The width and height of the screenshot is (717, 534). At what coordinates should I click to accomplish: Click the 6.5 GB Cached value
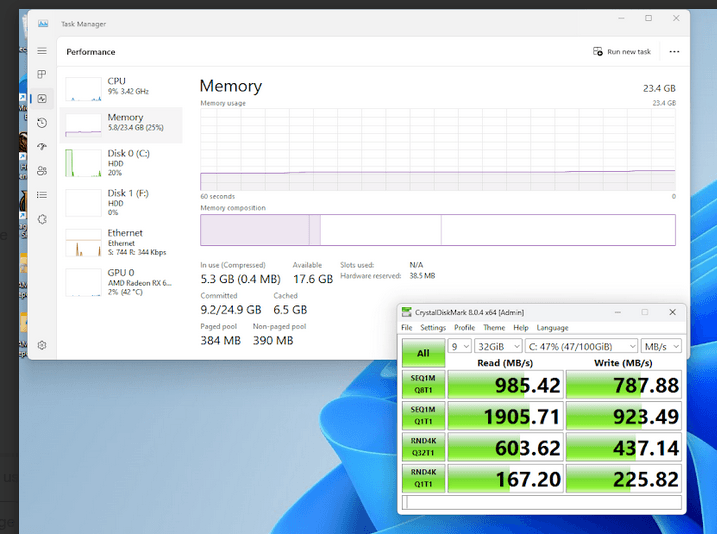(x=290, y=310)
